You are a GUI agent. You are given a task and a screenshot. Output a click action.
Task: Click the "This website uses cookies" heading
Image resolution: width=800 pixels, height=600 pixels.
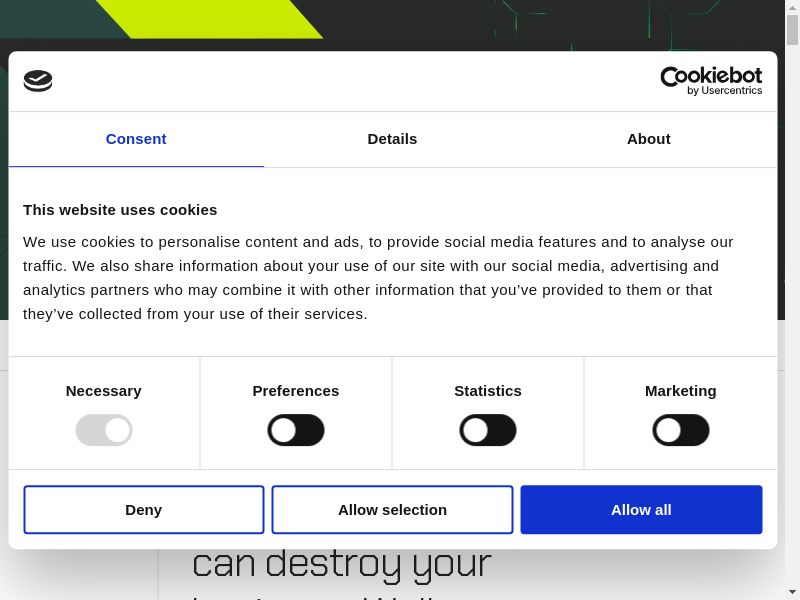pos(120,210)
